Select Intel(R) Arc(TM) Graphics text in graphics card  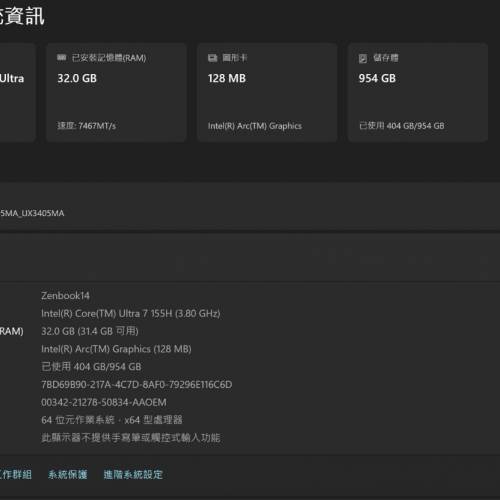(x=255, y=126)
